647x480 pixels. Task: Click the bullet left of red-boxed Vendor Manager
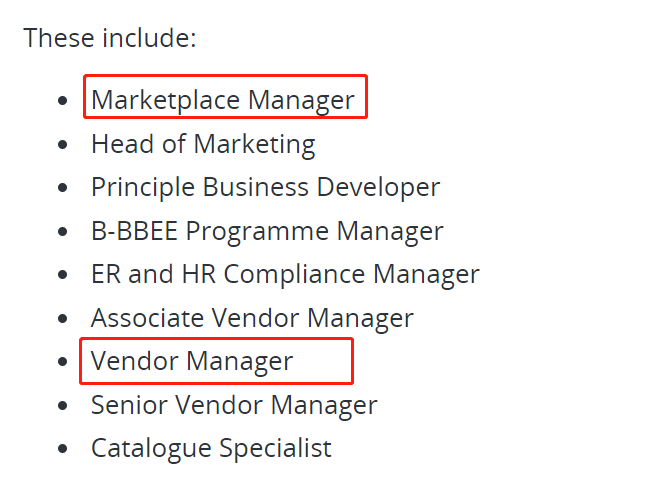coord(64,362)
